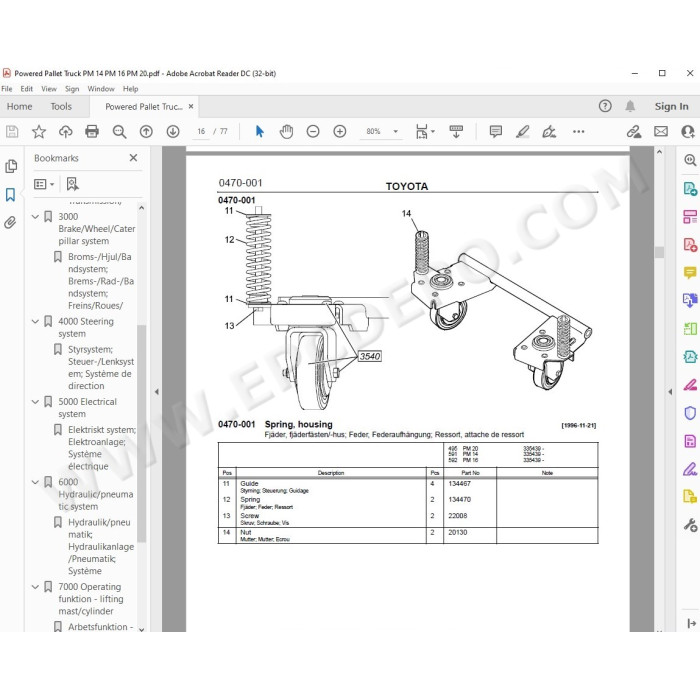This screenshot has width=700, height=700.
Task: Open the Broms-/Hjul/Bandsystem bookmark
Action: pyautogui.click(x=100, y=281)
